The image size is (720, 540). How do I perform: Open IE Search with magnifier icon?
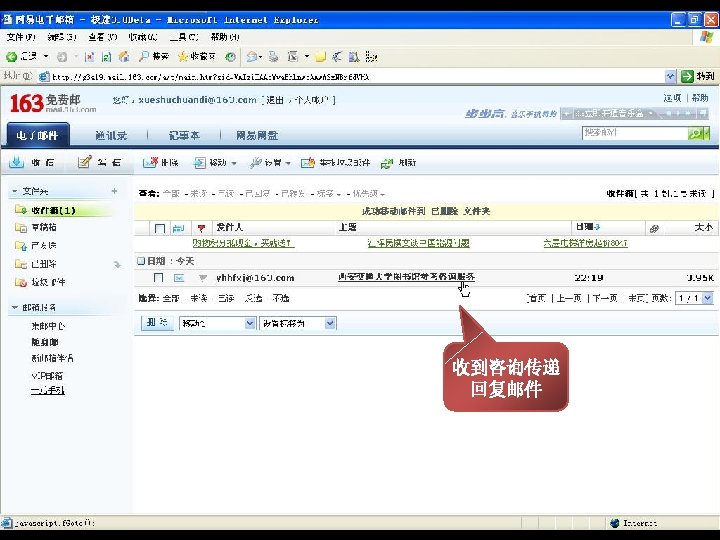click(x=144, y=56)
